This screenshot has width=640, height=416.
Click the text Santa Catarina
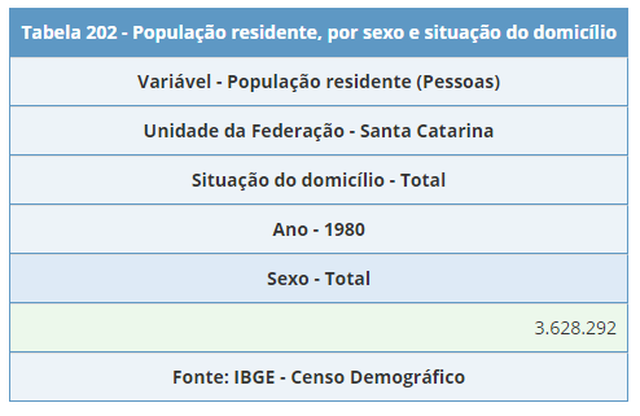click(x=427, y=131)
